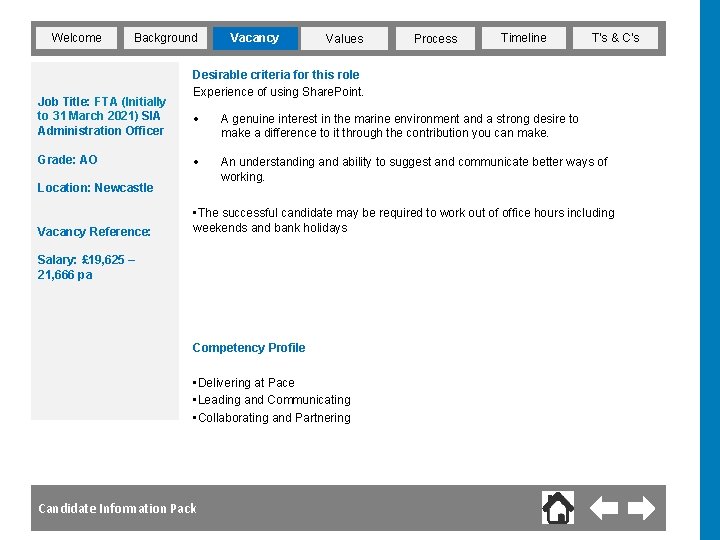Click the Salary details in sidebar

pyautogui.click(x=86, y=267)
